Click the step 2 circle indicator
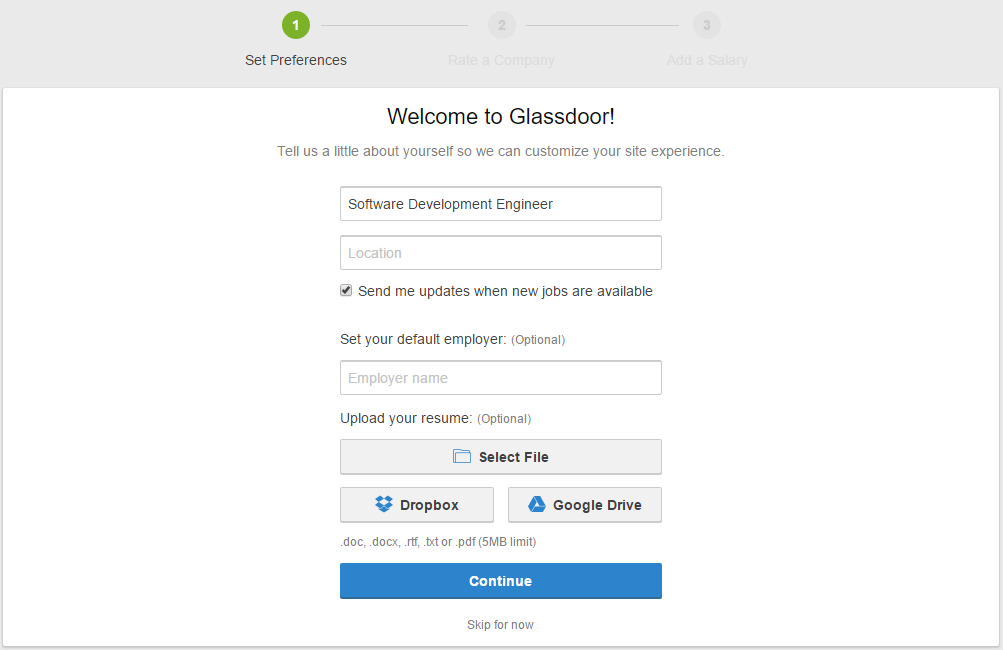The image size is (1003, 650). coord(502,25)
